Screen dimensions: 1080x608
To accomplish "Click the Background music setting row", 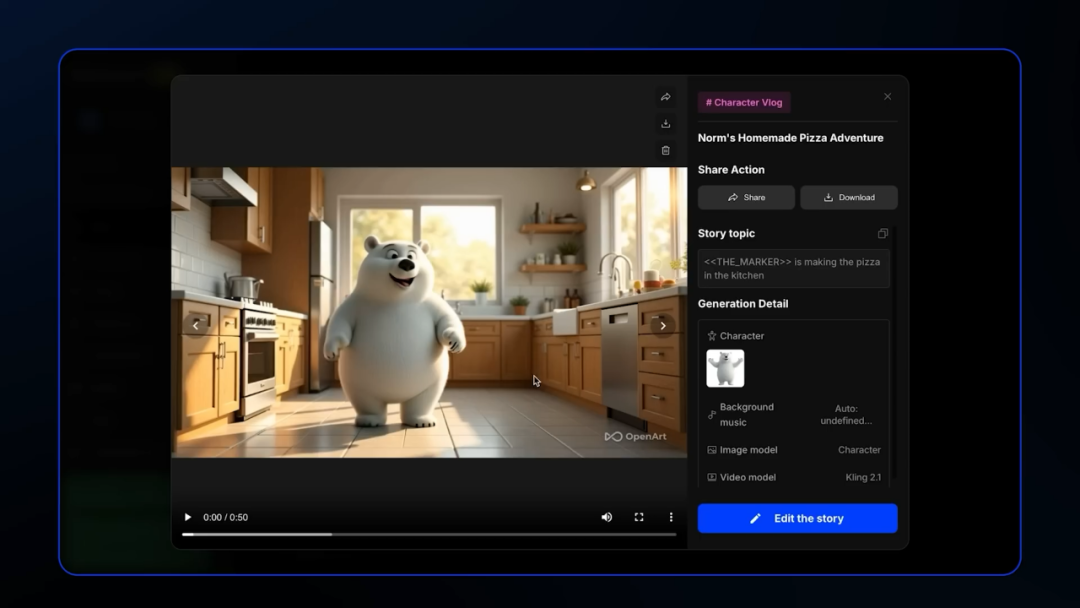I will pyautogui.click(x=793, y=414).
